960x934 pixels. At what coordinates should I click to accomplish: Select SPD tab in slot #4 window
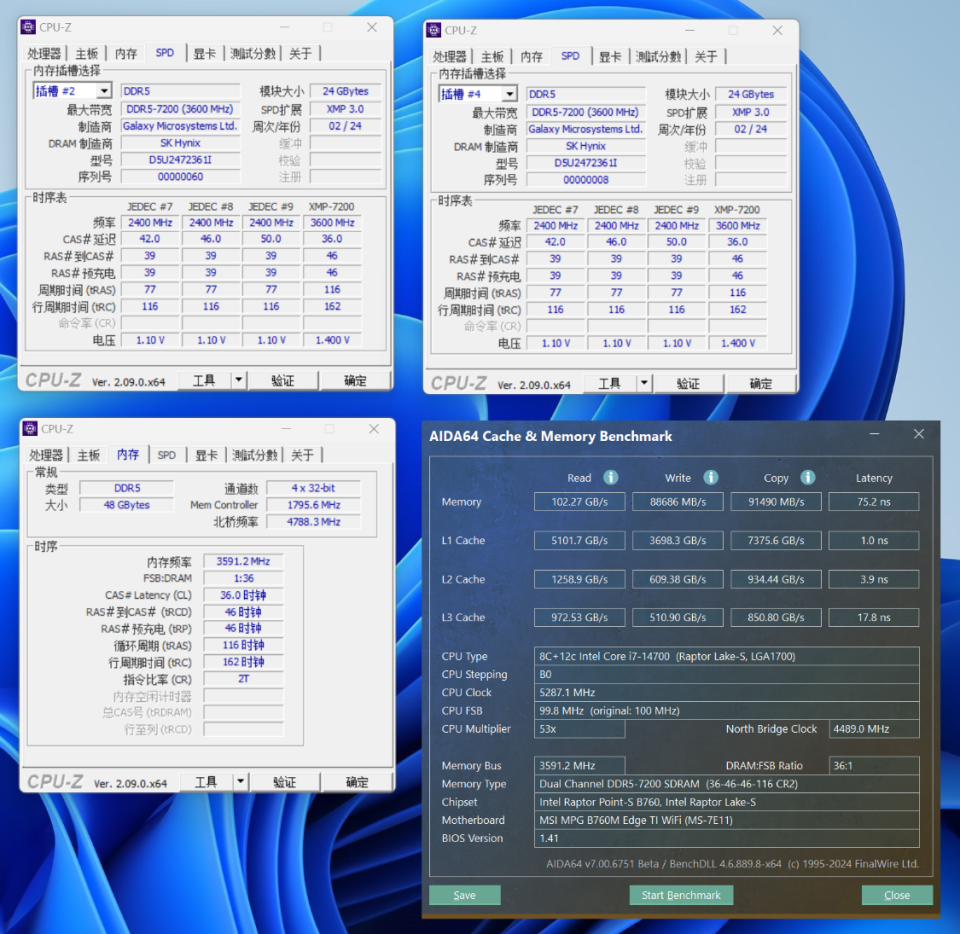tap(570, 56)
